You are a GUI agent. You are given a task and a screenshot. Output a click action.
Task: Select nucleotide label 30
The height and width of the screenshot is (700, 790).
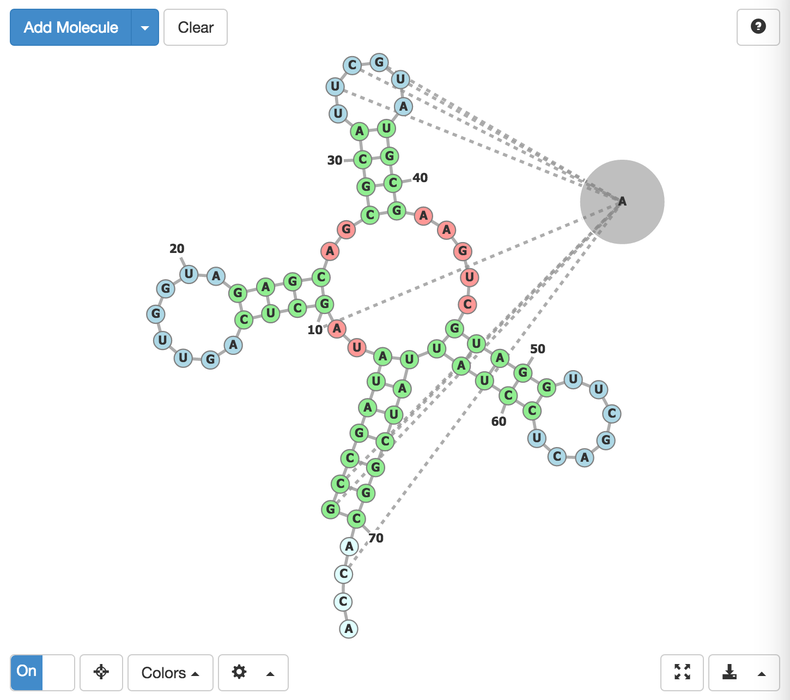pos(335,160)
